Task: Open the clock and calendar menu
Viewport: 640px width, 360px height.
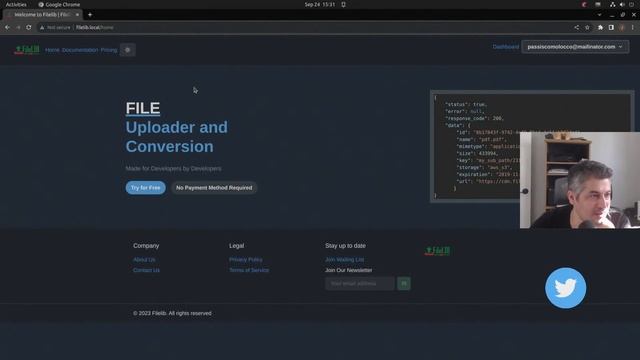Action: coord(320,4)
